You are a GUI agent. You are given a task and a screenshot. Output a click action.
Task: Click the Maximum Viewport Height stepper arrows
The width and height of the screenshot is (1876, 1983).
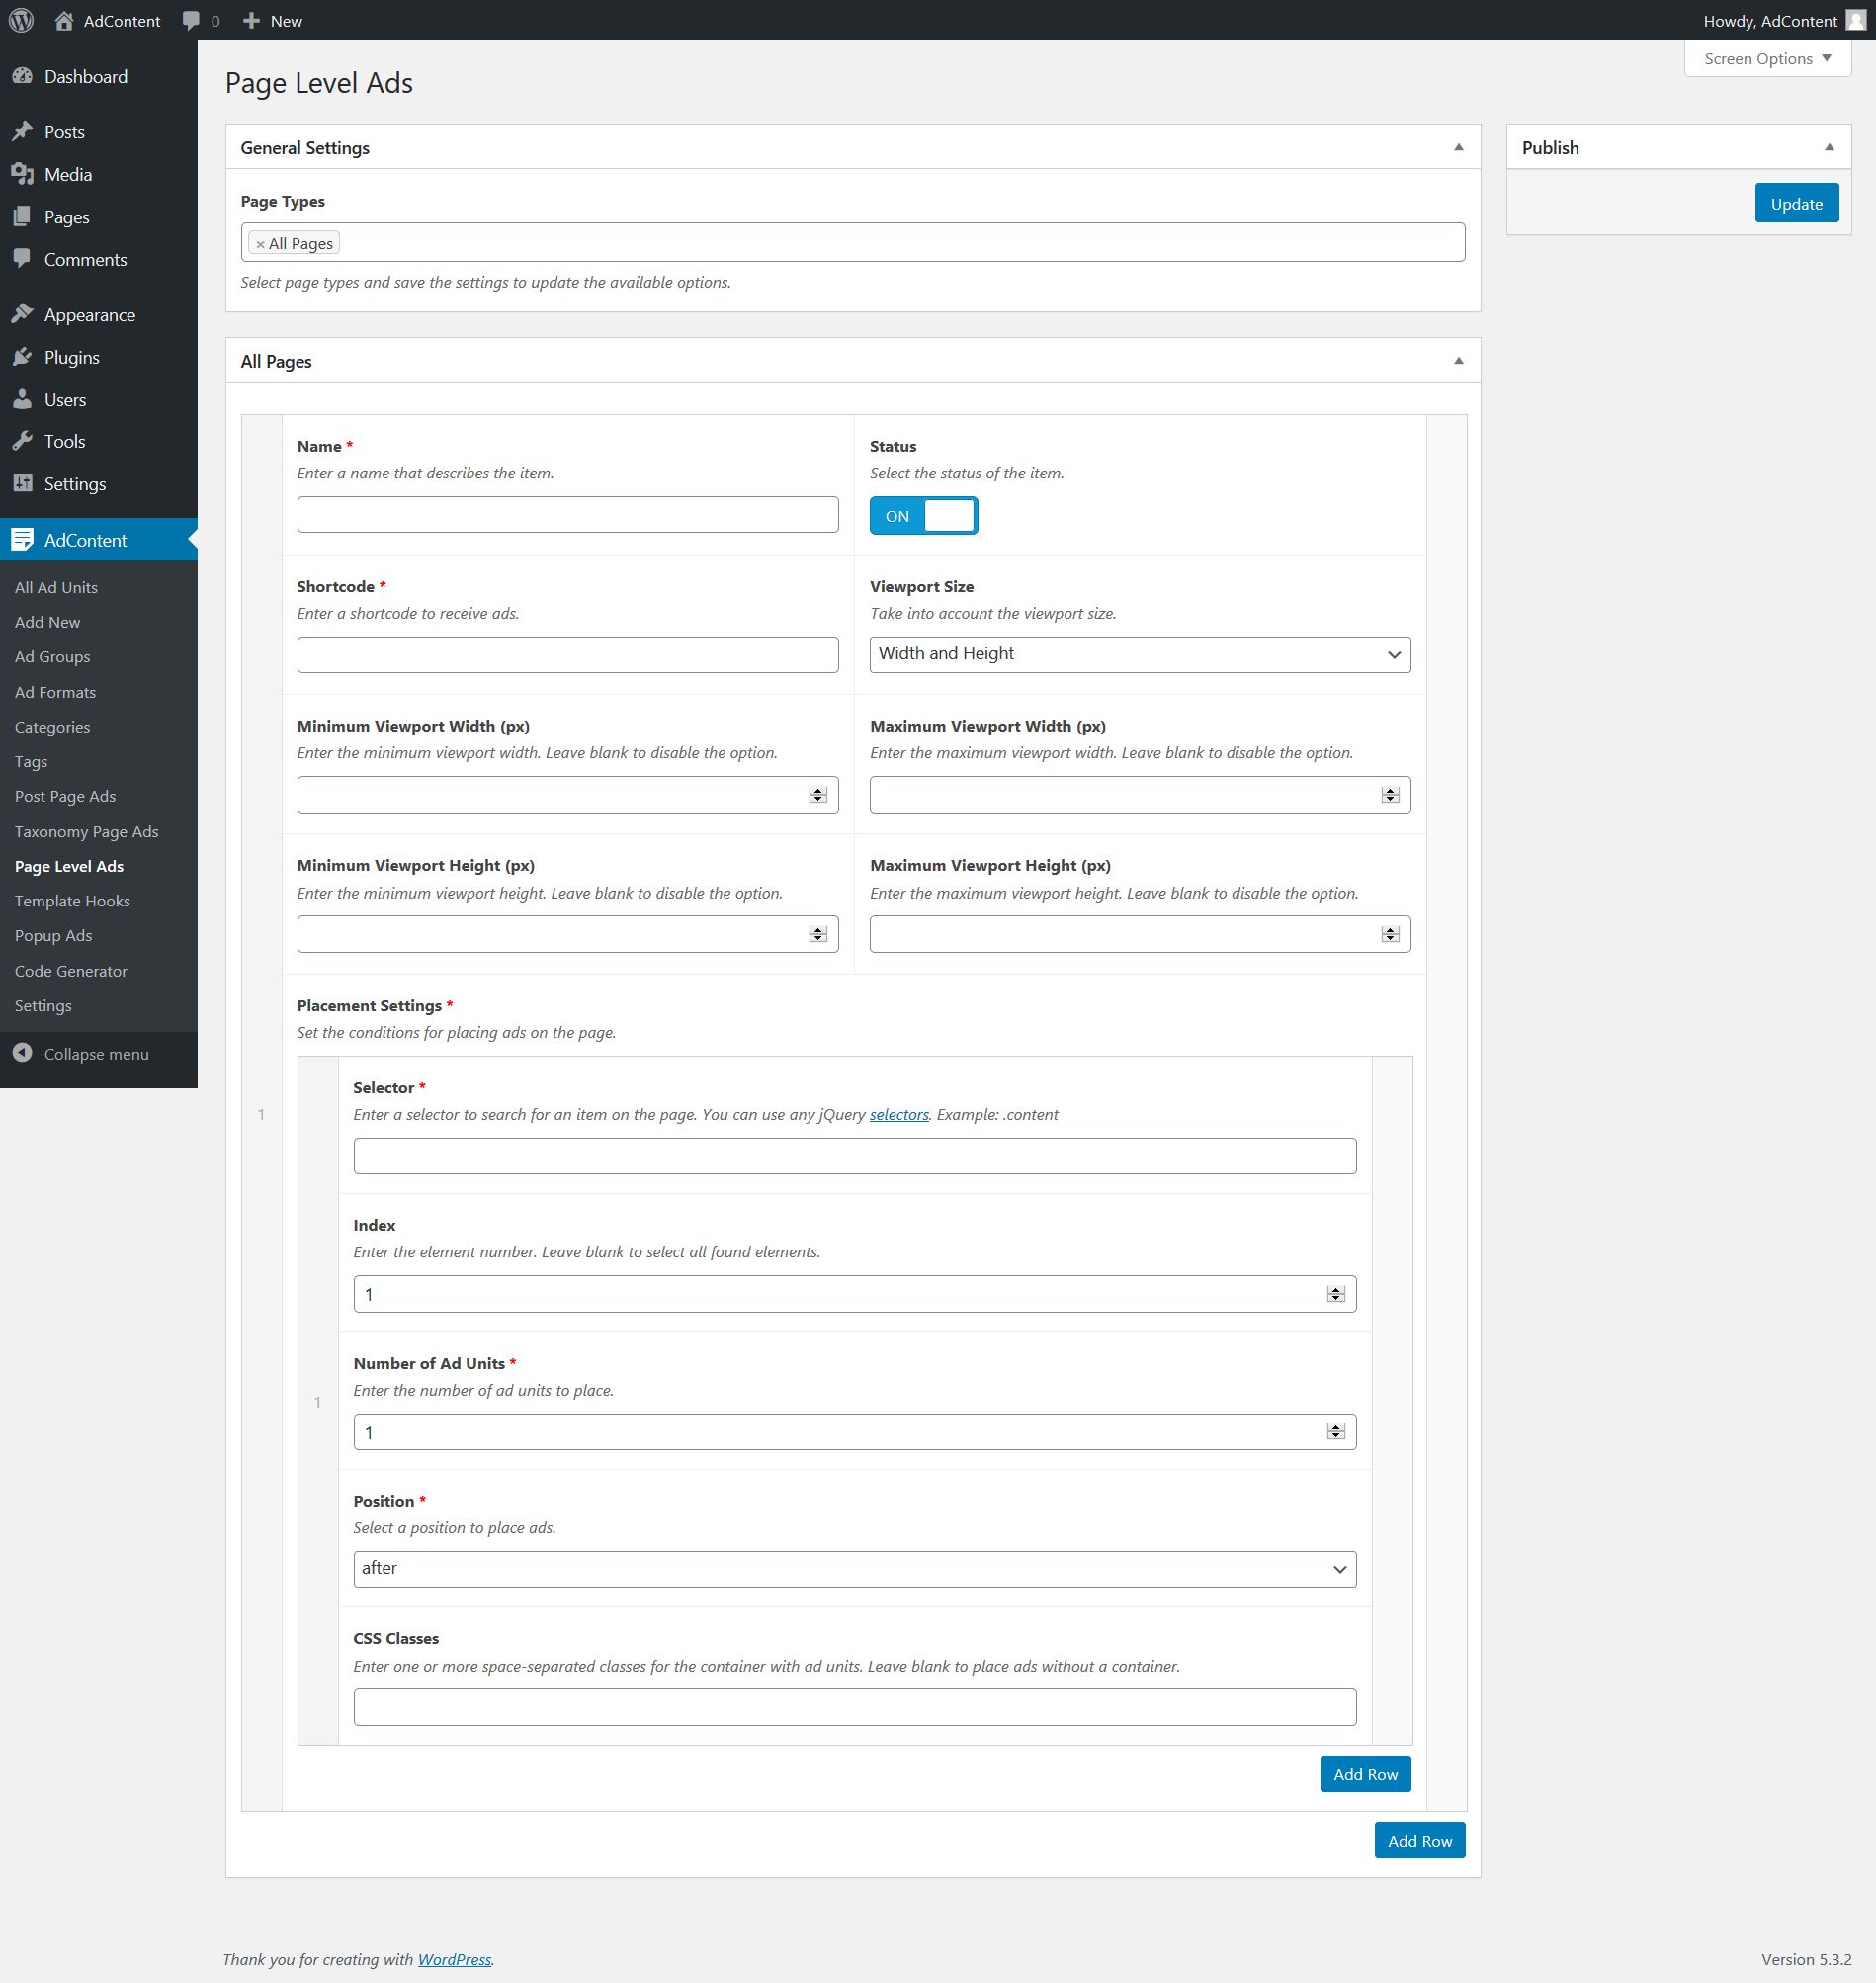coord(1390,934)
